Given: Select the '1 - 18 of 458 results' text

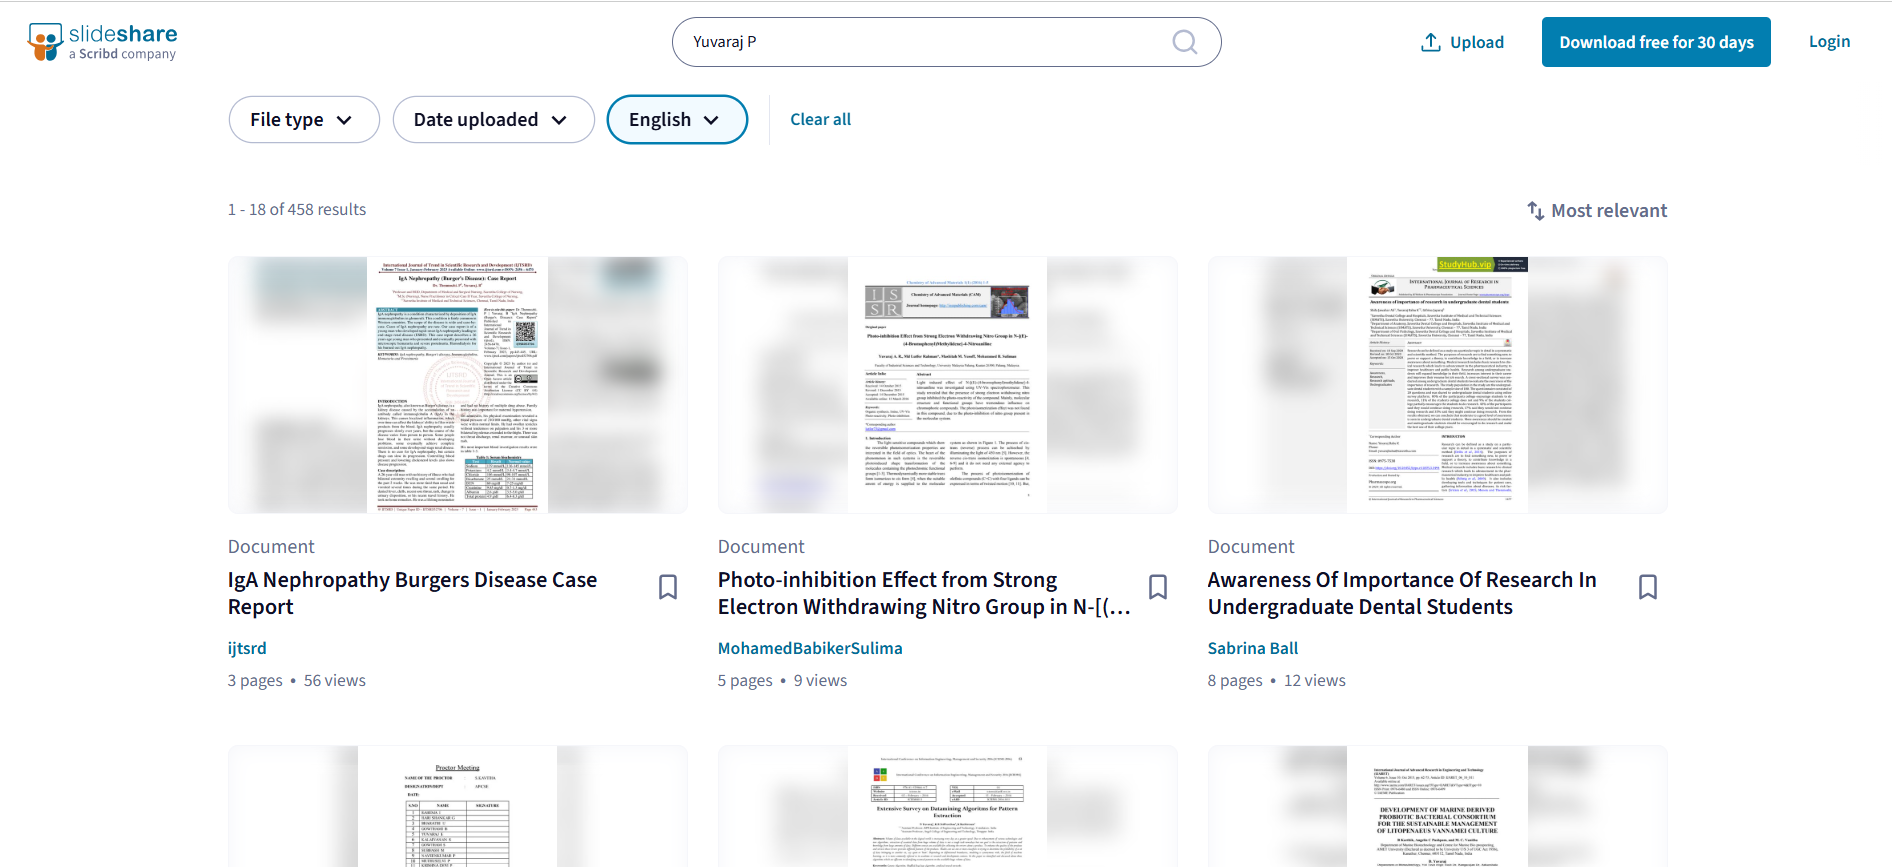Looking at the screenshot, I should point(297,209).
